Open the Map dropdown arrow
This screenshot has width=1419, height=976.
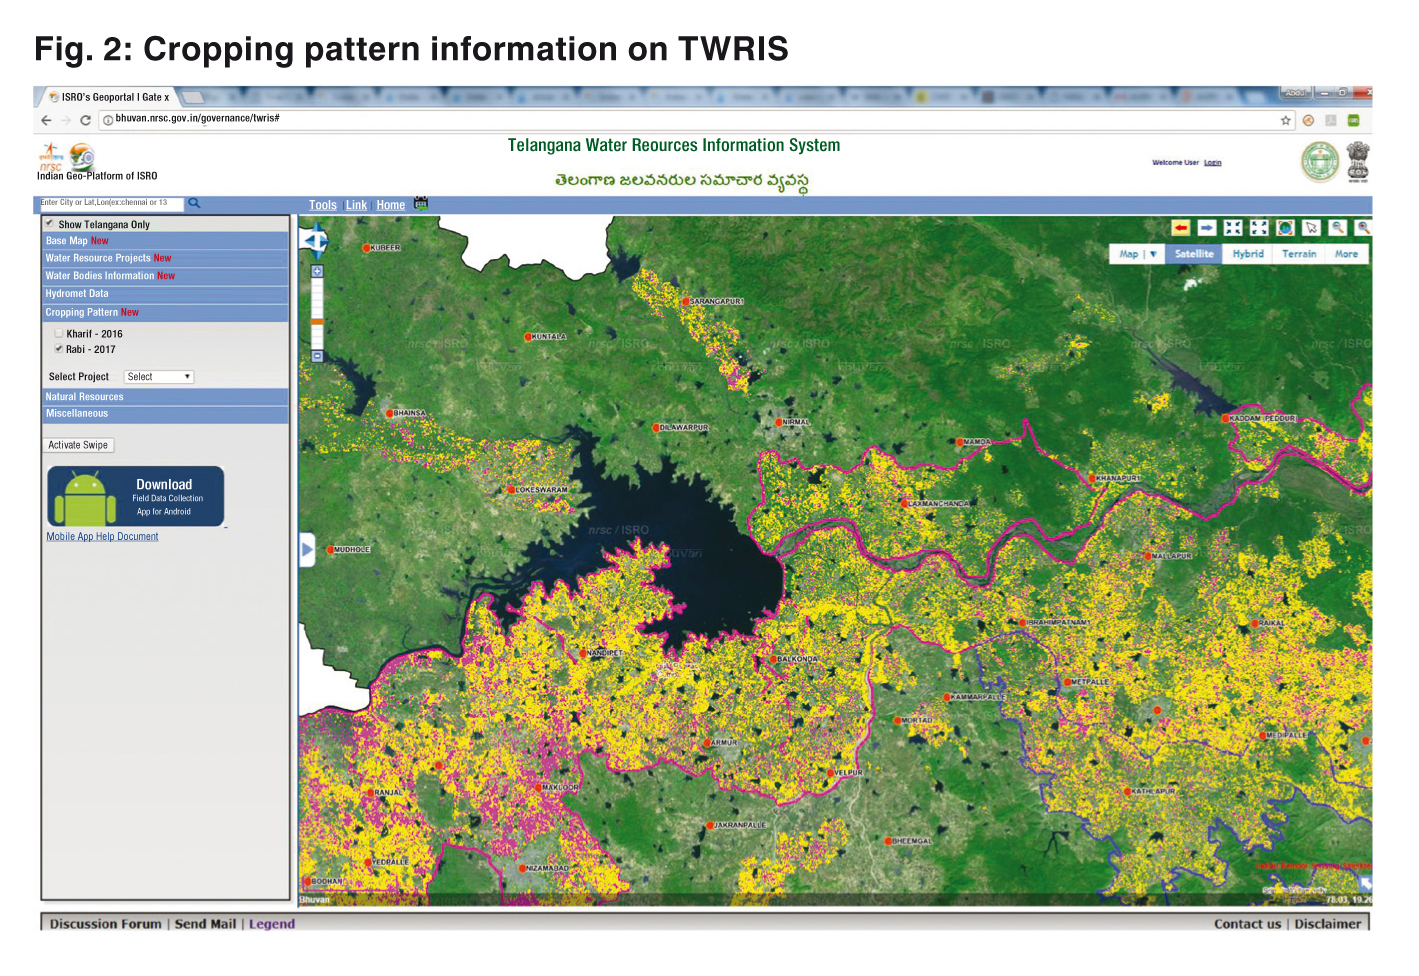1153,254
